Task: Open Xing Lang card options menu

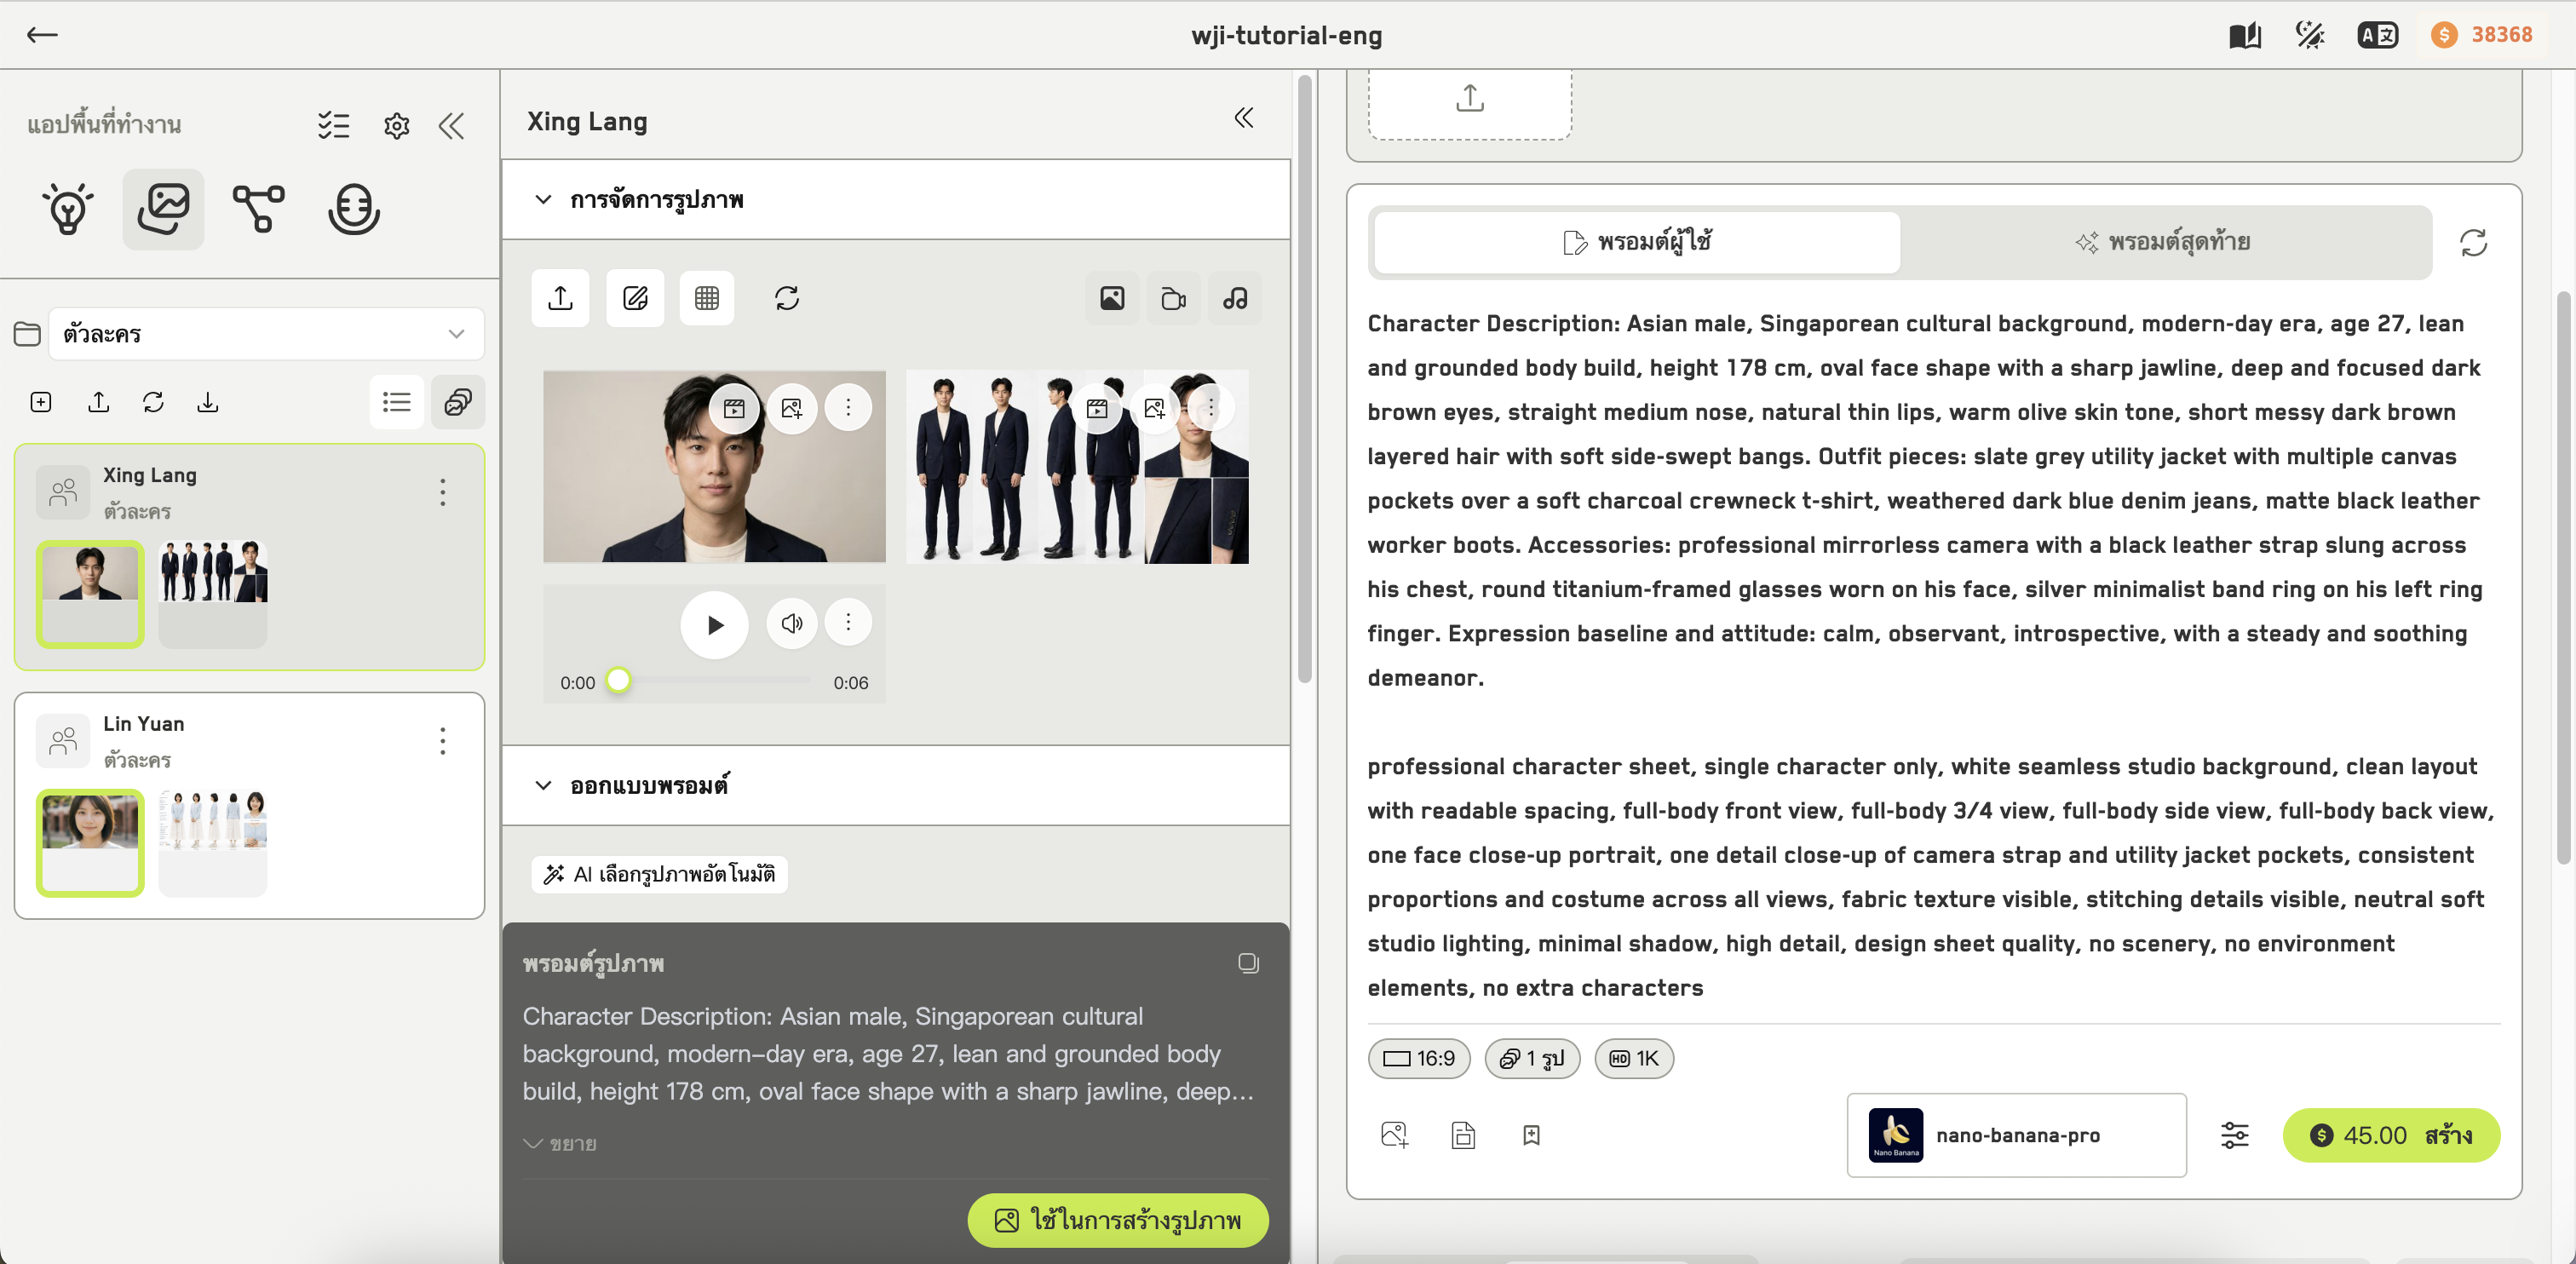Action: point(442,492)
